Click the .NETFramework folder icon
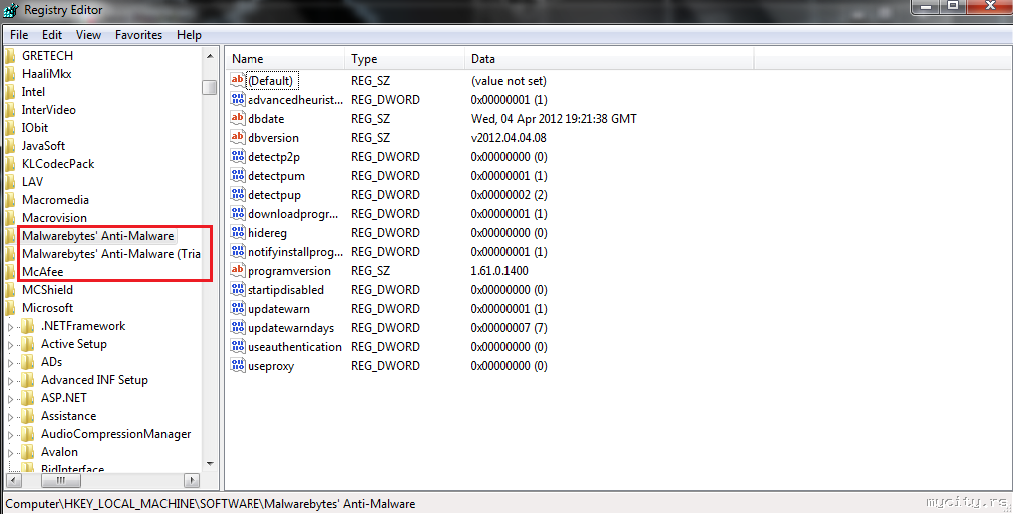 point(27,326)
